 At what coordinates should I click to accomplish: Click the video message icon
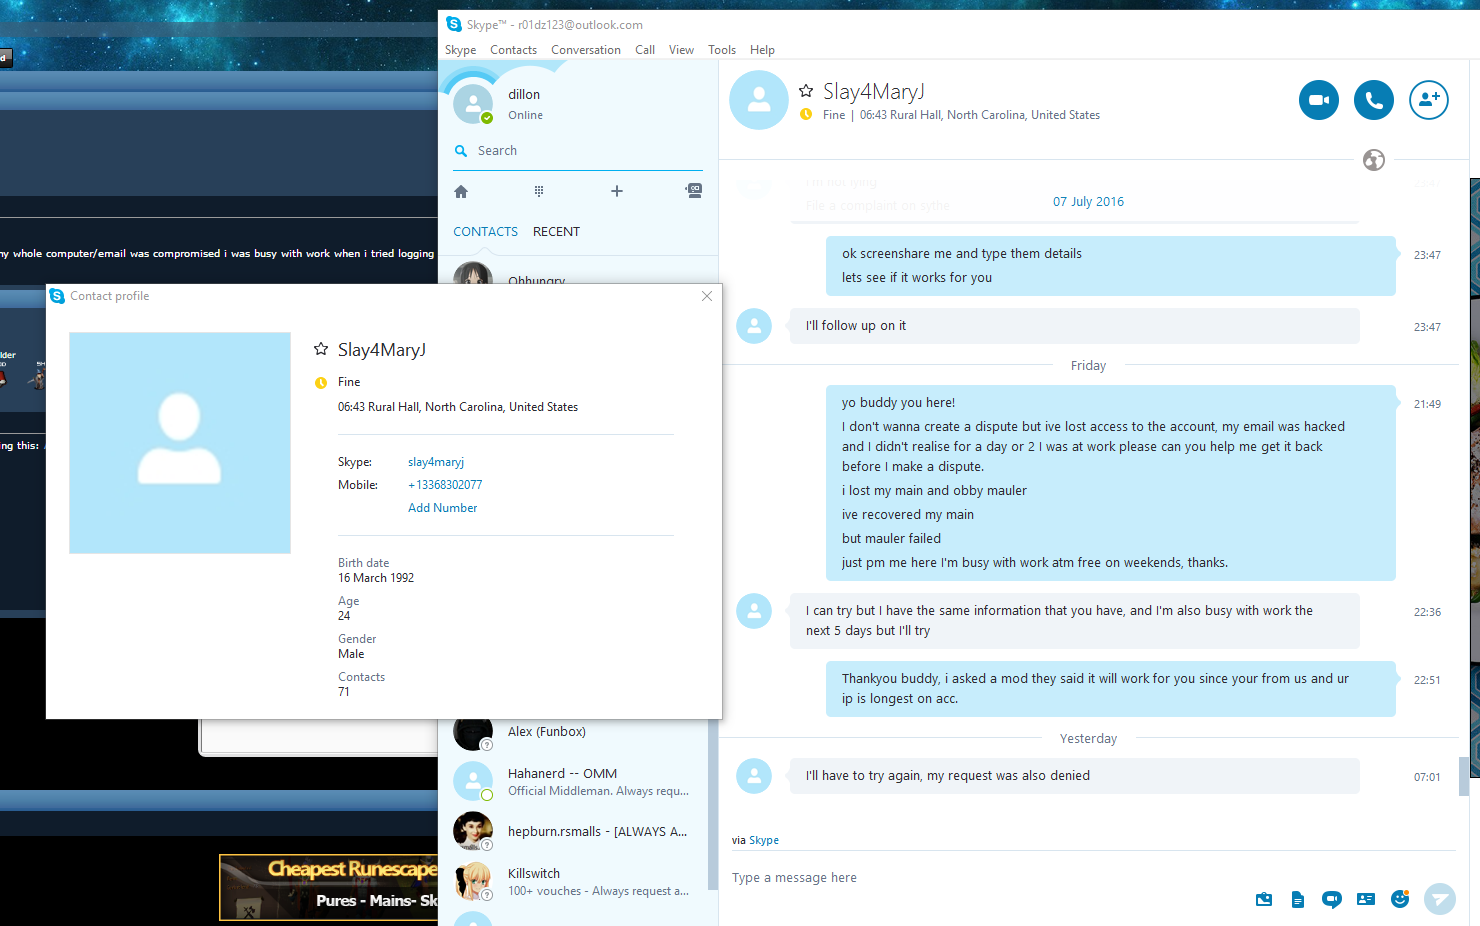click(x=1331, y=899)
